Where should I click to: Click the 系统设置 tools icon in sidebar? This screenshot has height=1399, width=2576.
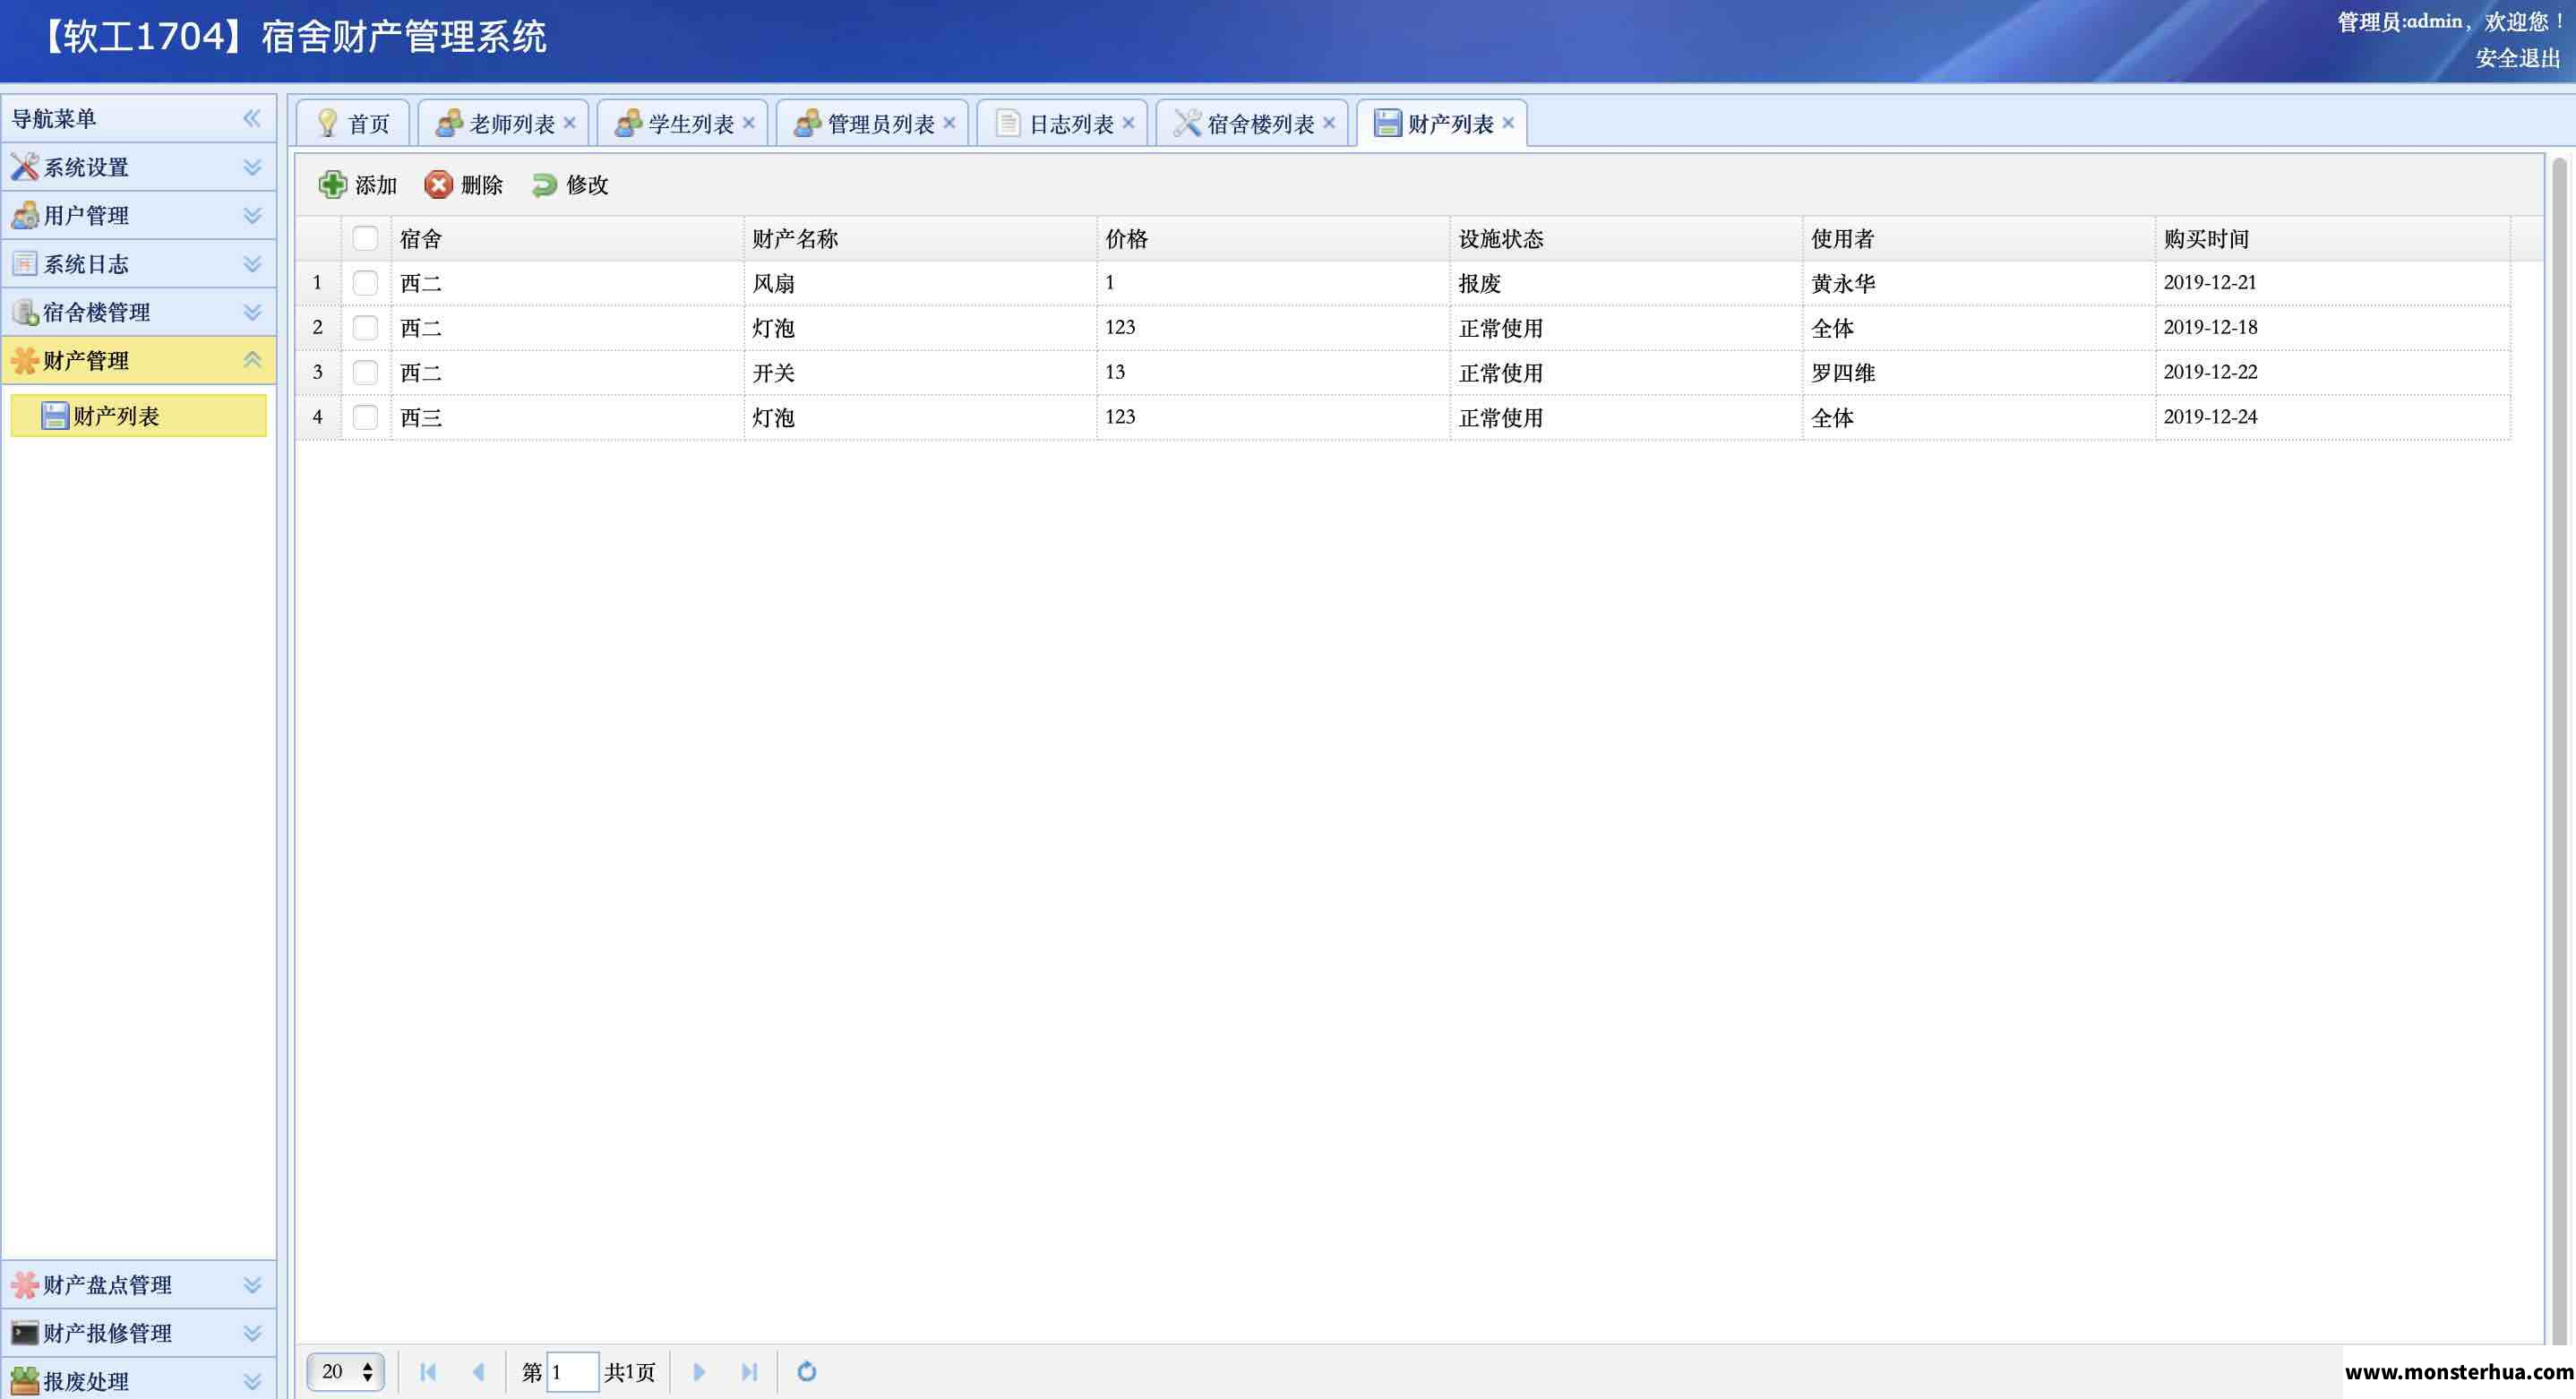25,167
